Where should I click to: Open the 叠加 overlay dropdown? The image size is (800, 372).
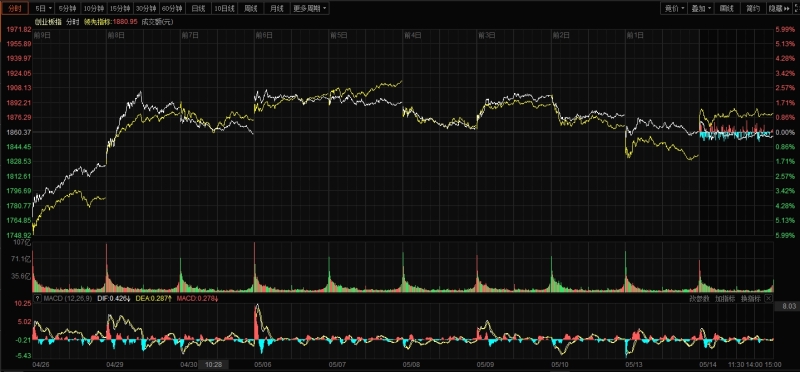(x=701, y=8)
